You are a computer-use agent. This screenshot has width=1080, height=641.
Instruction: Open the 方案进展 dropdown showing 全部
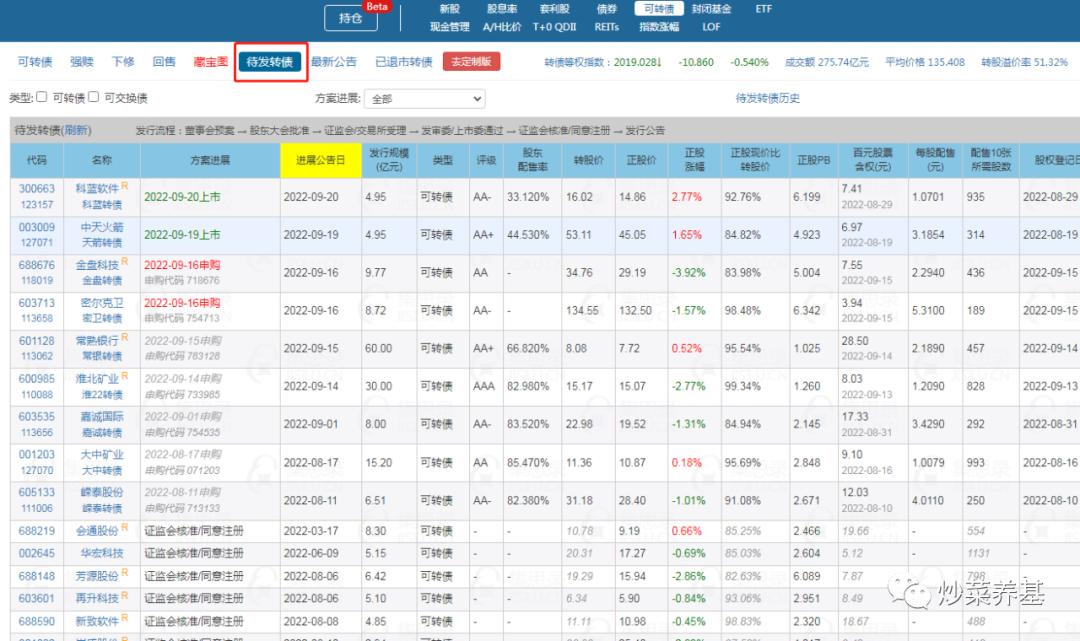pyautogui.click(x=424, y=99)
